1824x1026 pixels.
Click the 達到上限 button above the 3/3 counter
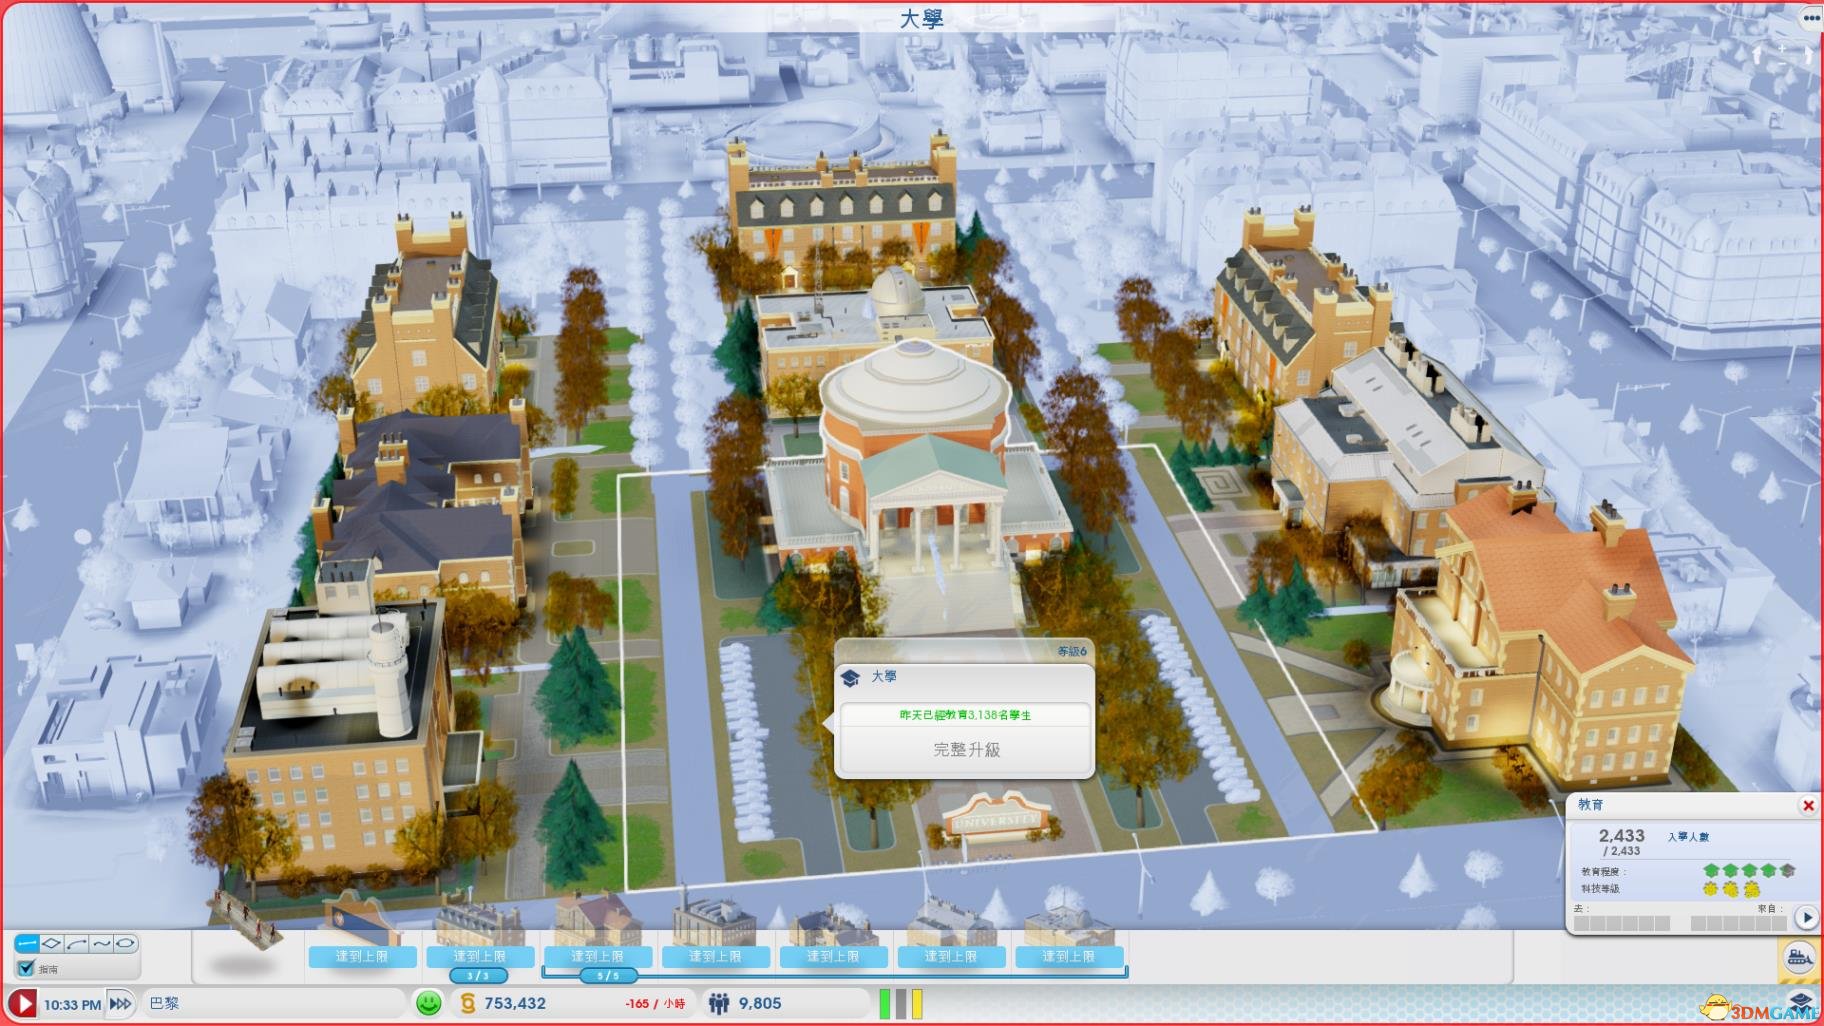(479, 956)
